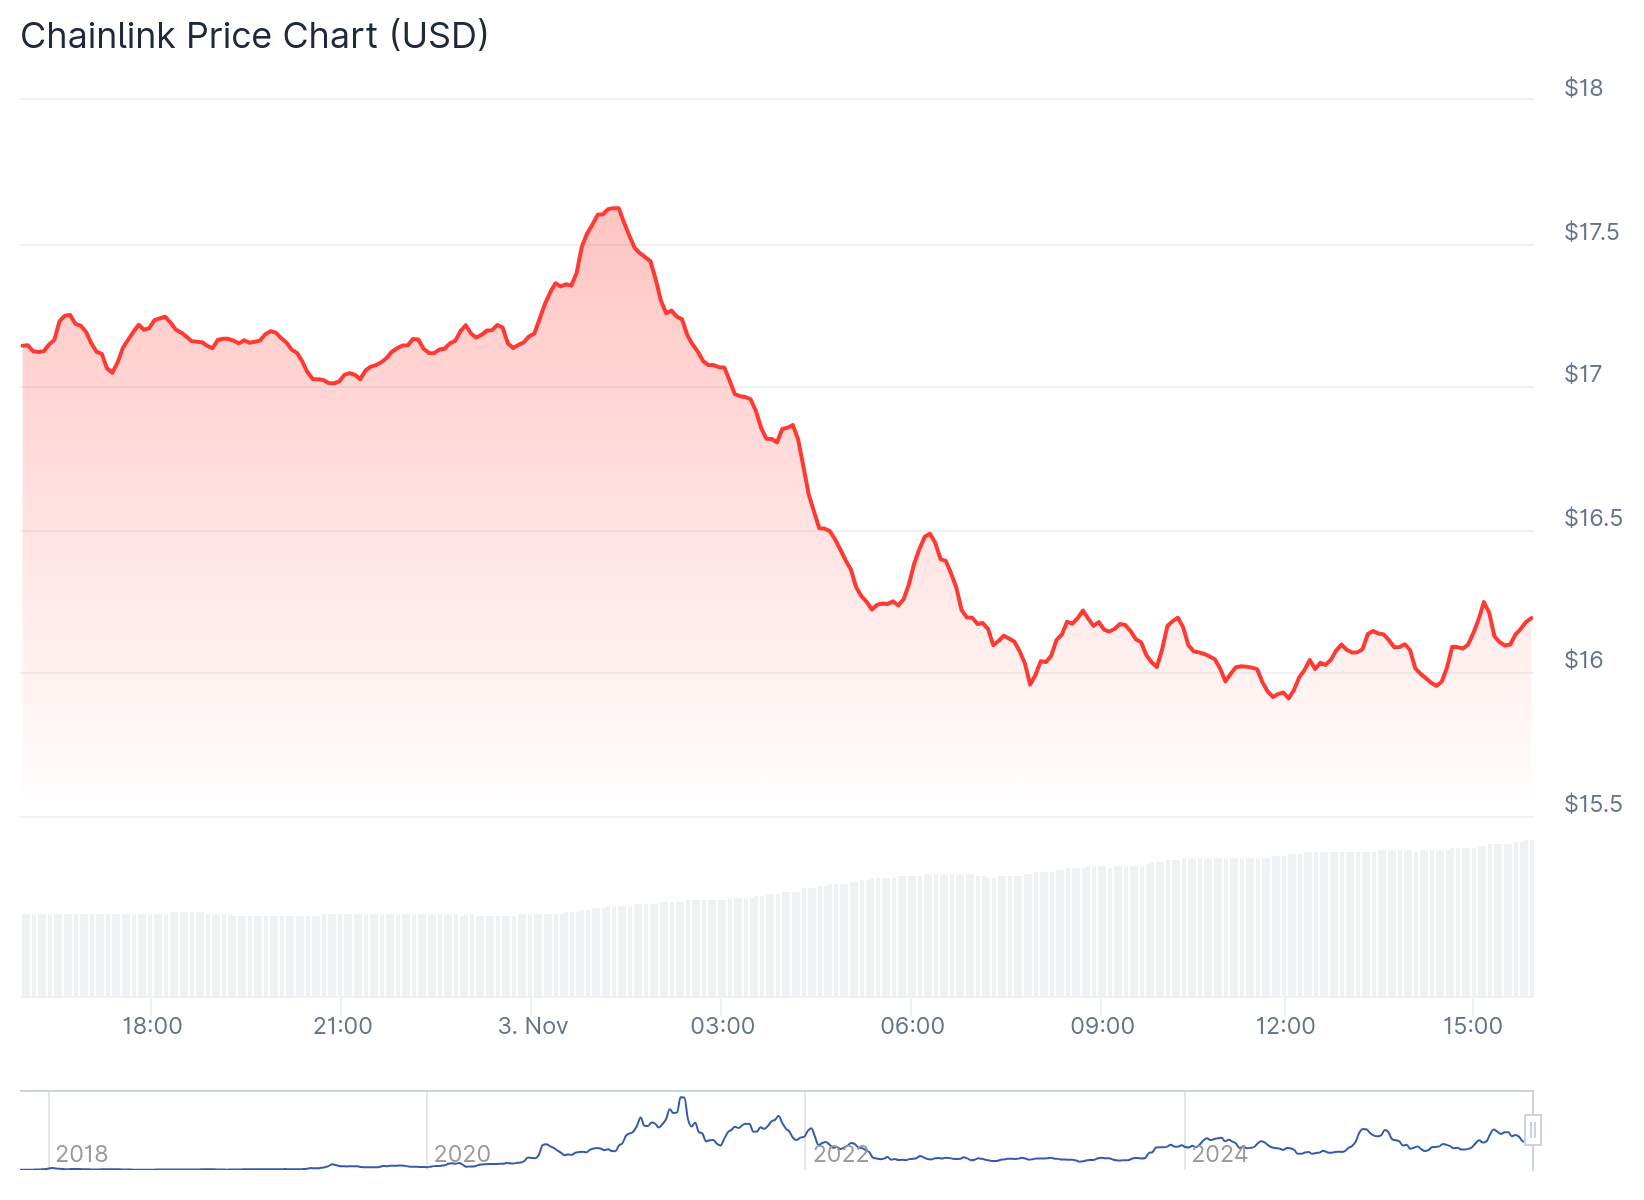1644x1200 pixels.
Task: Click the $16.5 price axis label
Action: click(x=1593, y=518)
